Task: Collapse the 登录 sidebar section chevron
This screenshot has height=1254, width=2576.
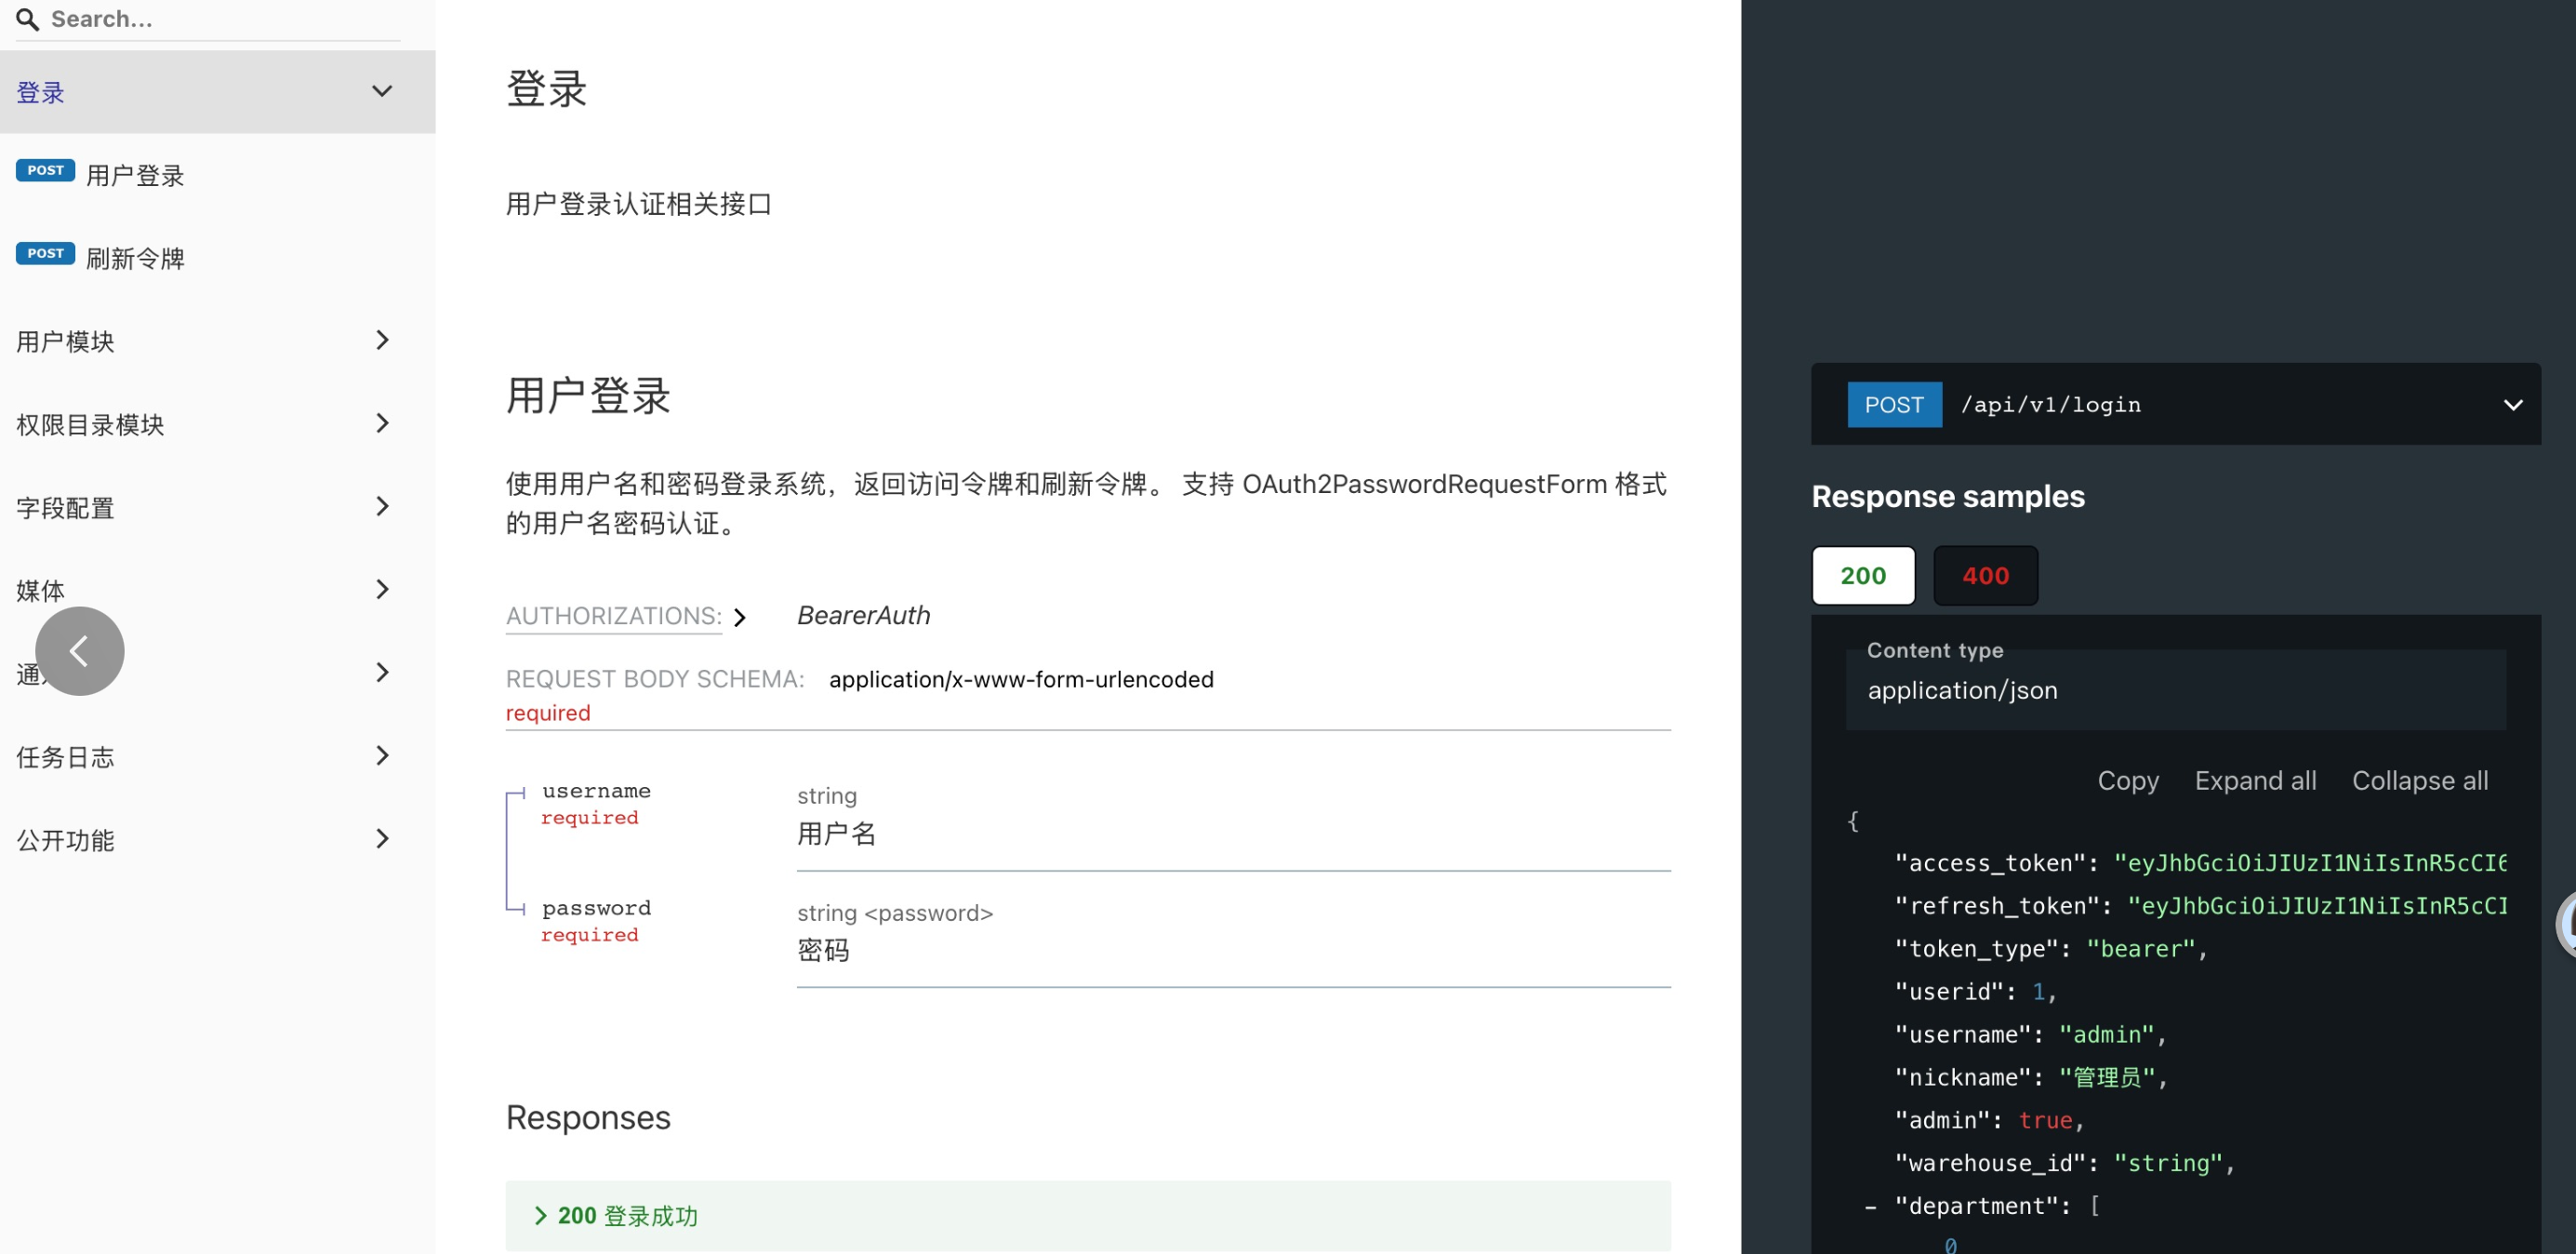Action: [x=381, y=91]
